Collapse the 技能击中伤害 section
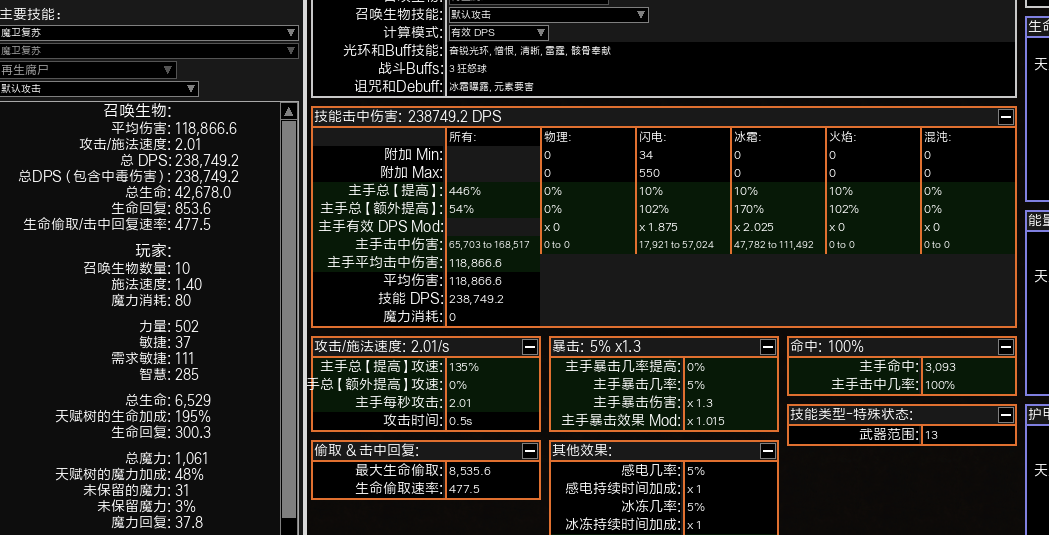This screenshot has height=535, width=1049. 1006,117
